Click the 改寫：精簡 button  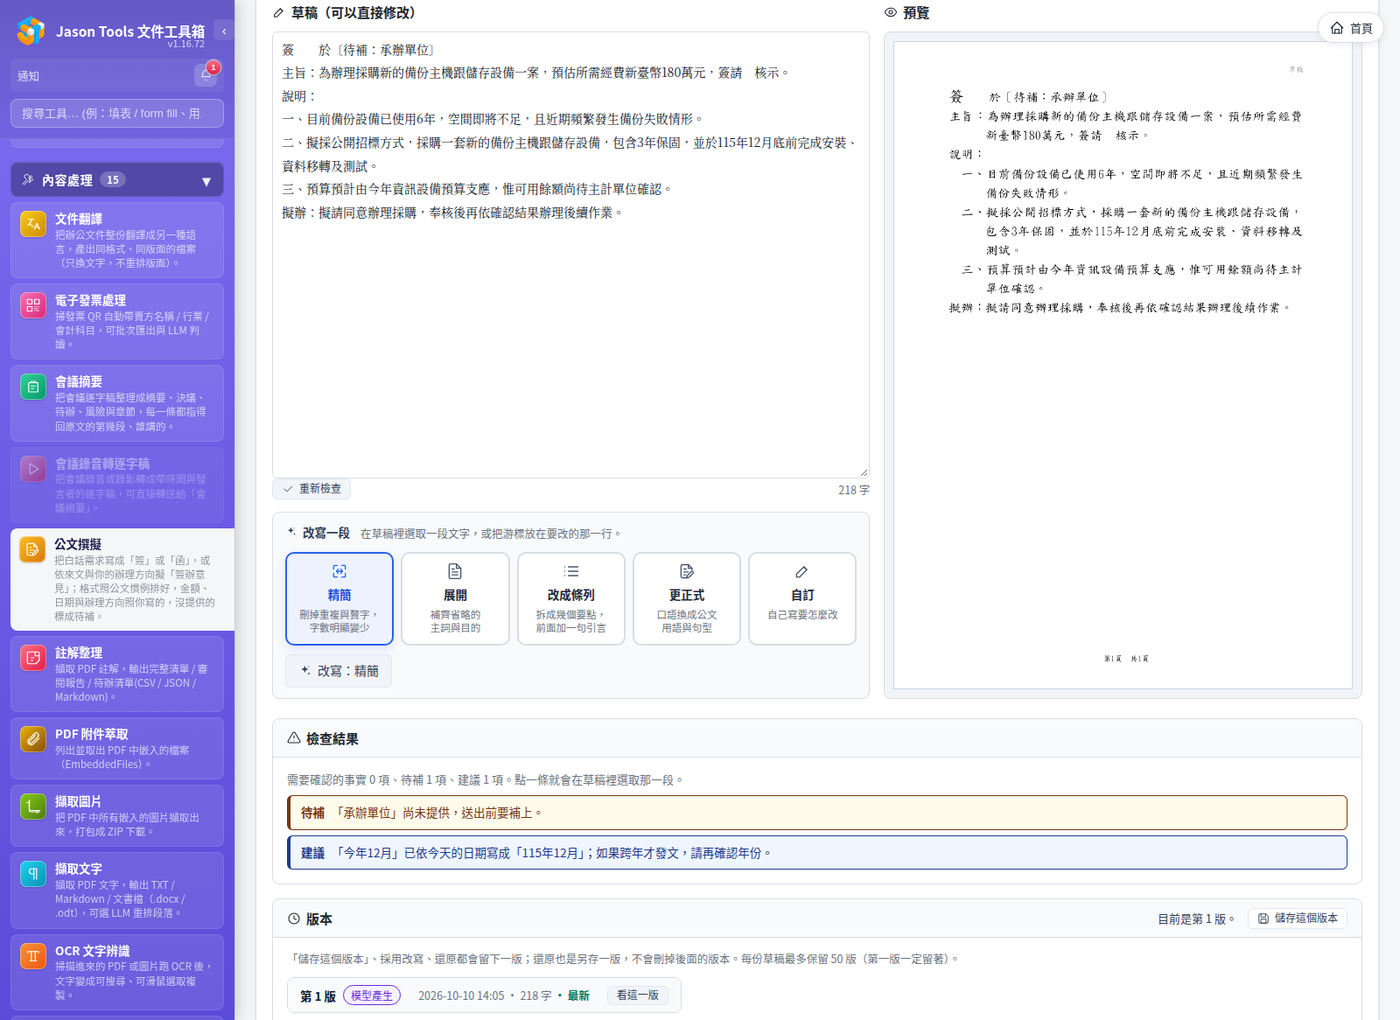click(339, 671)
